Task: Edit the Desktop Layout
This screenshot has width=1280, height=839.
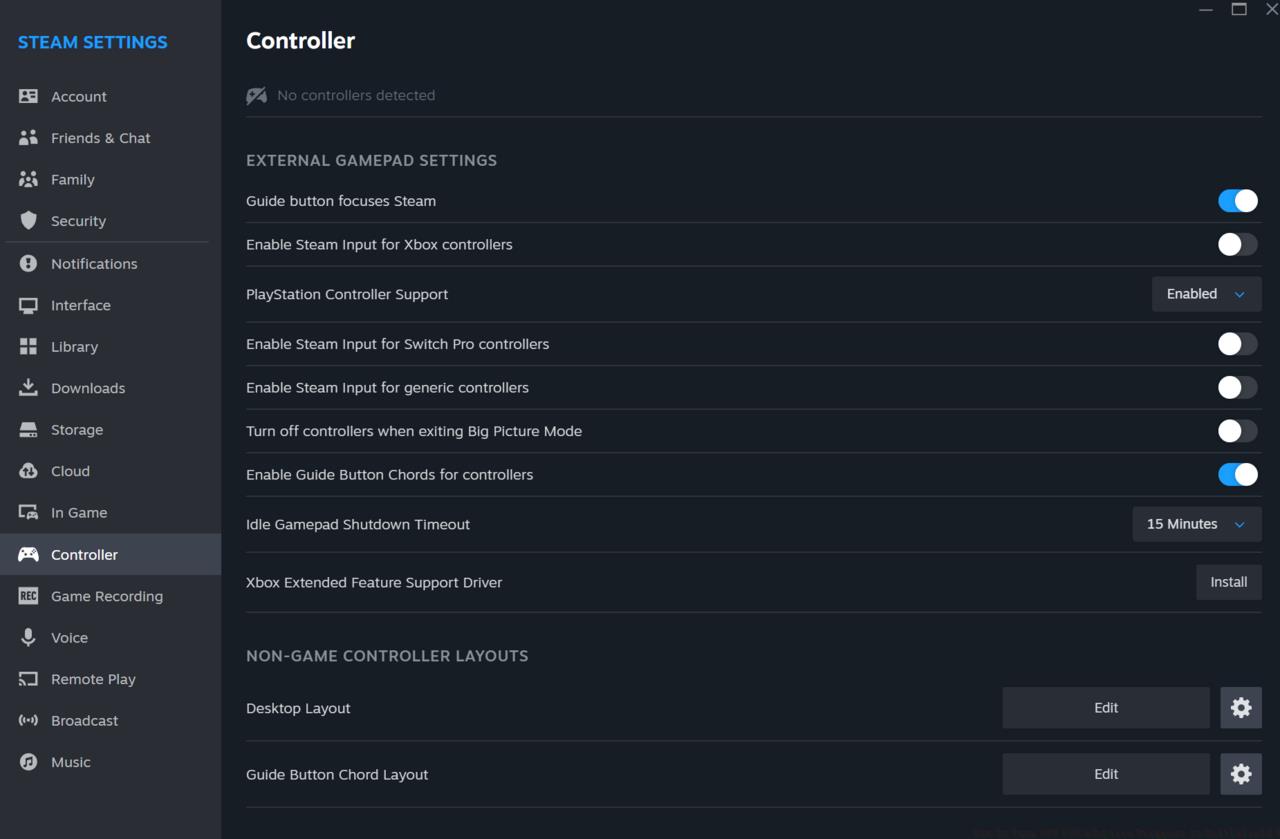Action: [1105, 708]
